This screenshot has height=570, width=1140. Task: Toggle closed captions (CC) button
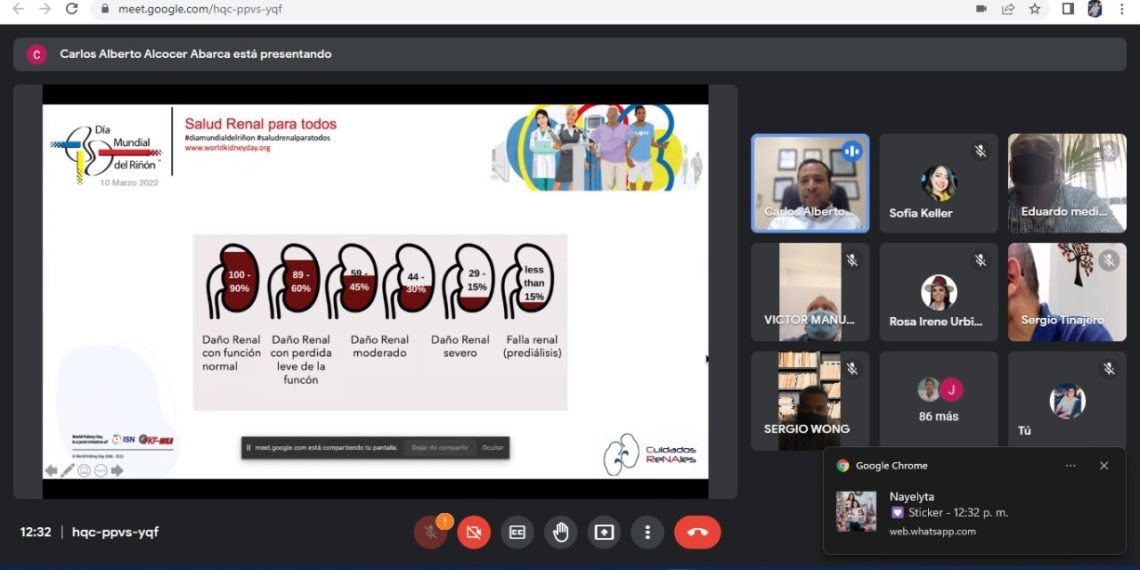517,532
